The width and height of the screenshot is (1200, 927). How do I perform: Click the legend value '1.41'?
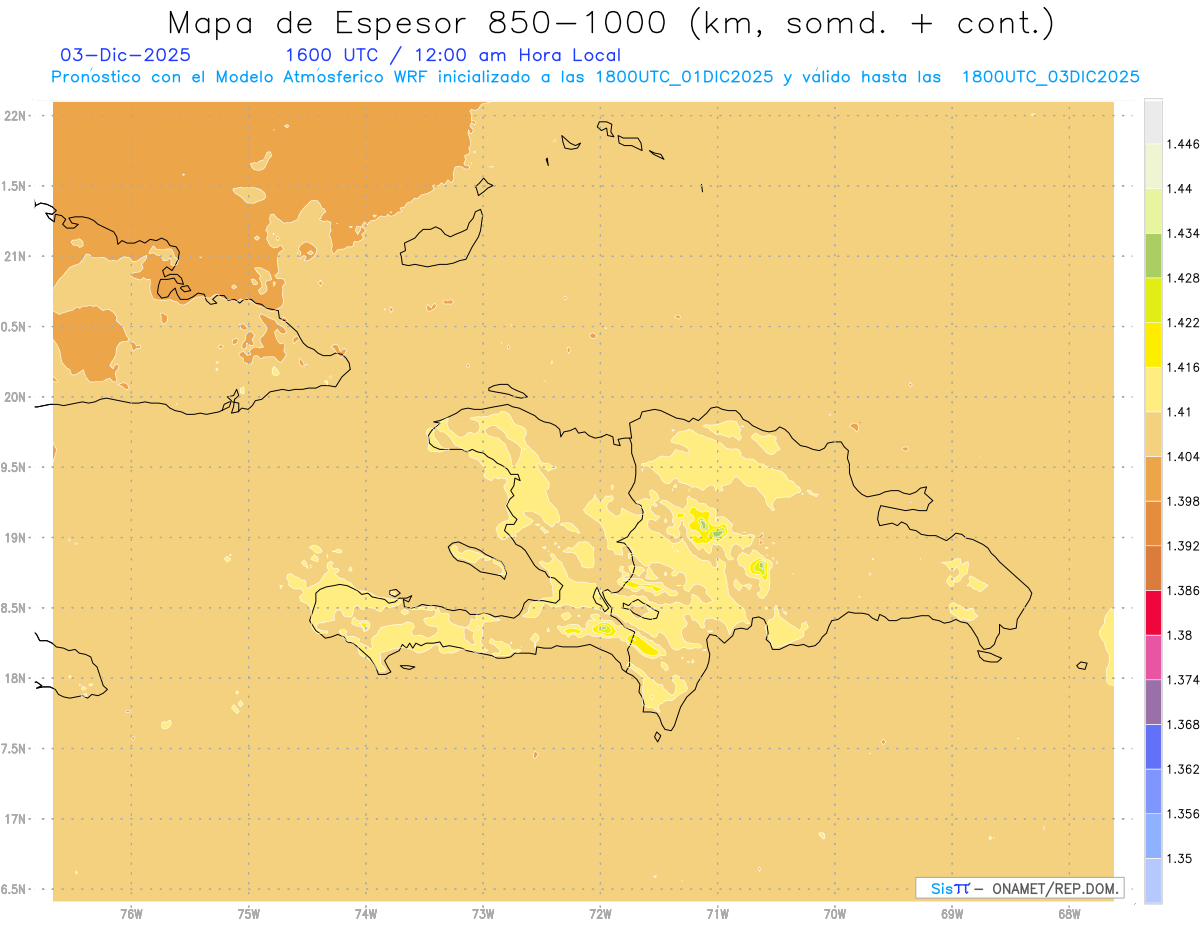click(1179, 412)
